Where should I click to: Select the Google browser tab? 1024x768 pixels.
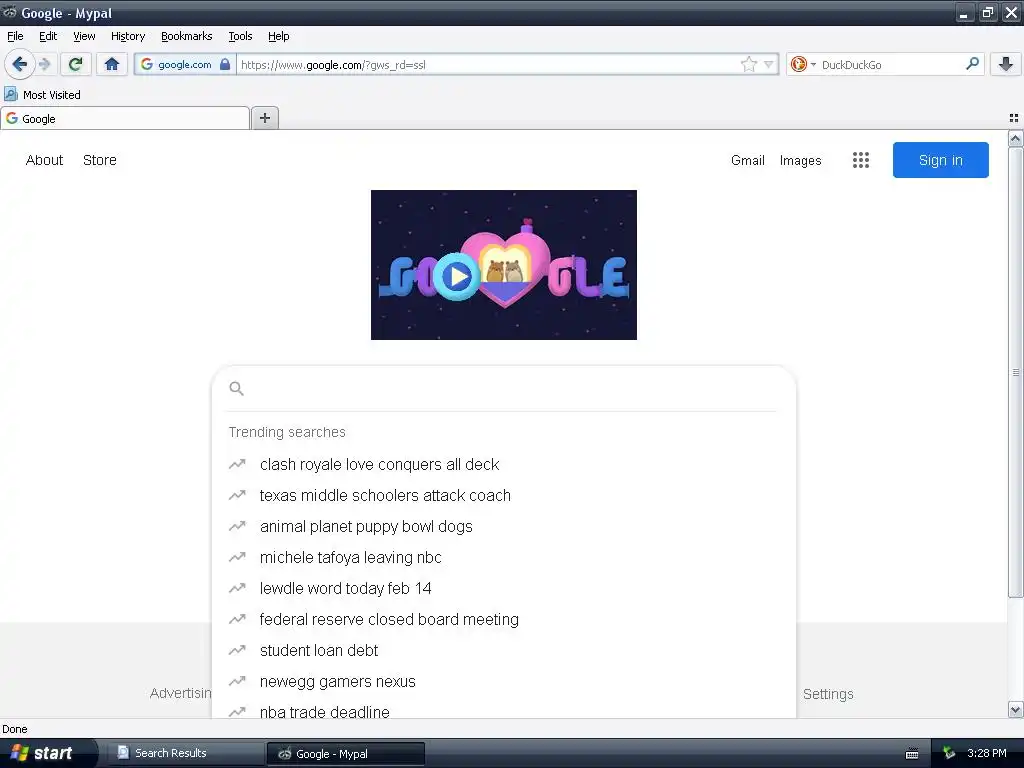(x=125, y=119)
